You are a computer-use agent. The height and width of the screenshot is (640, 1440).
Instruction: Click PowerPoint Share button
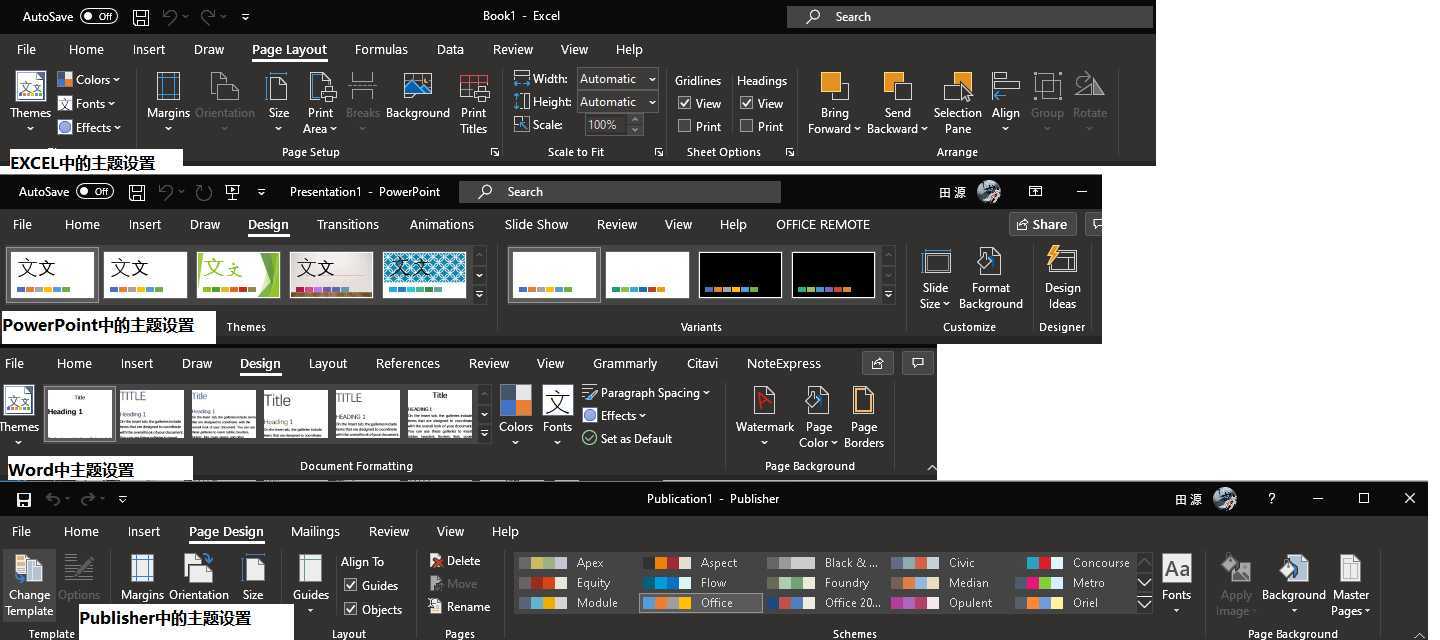tap(1042, 224)
